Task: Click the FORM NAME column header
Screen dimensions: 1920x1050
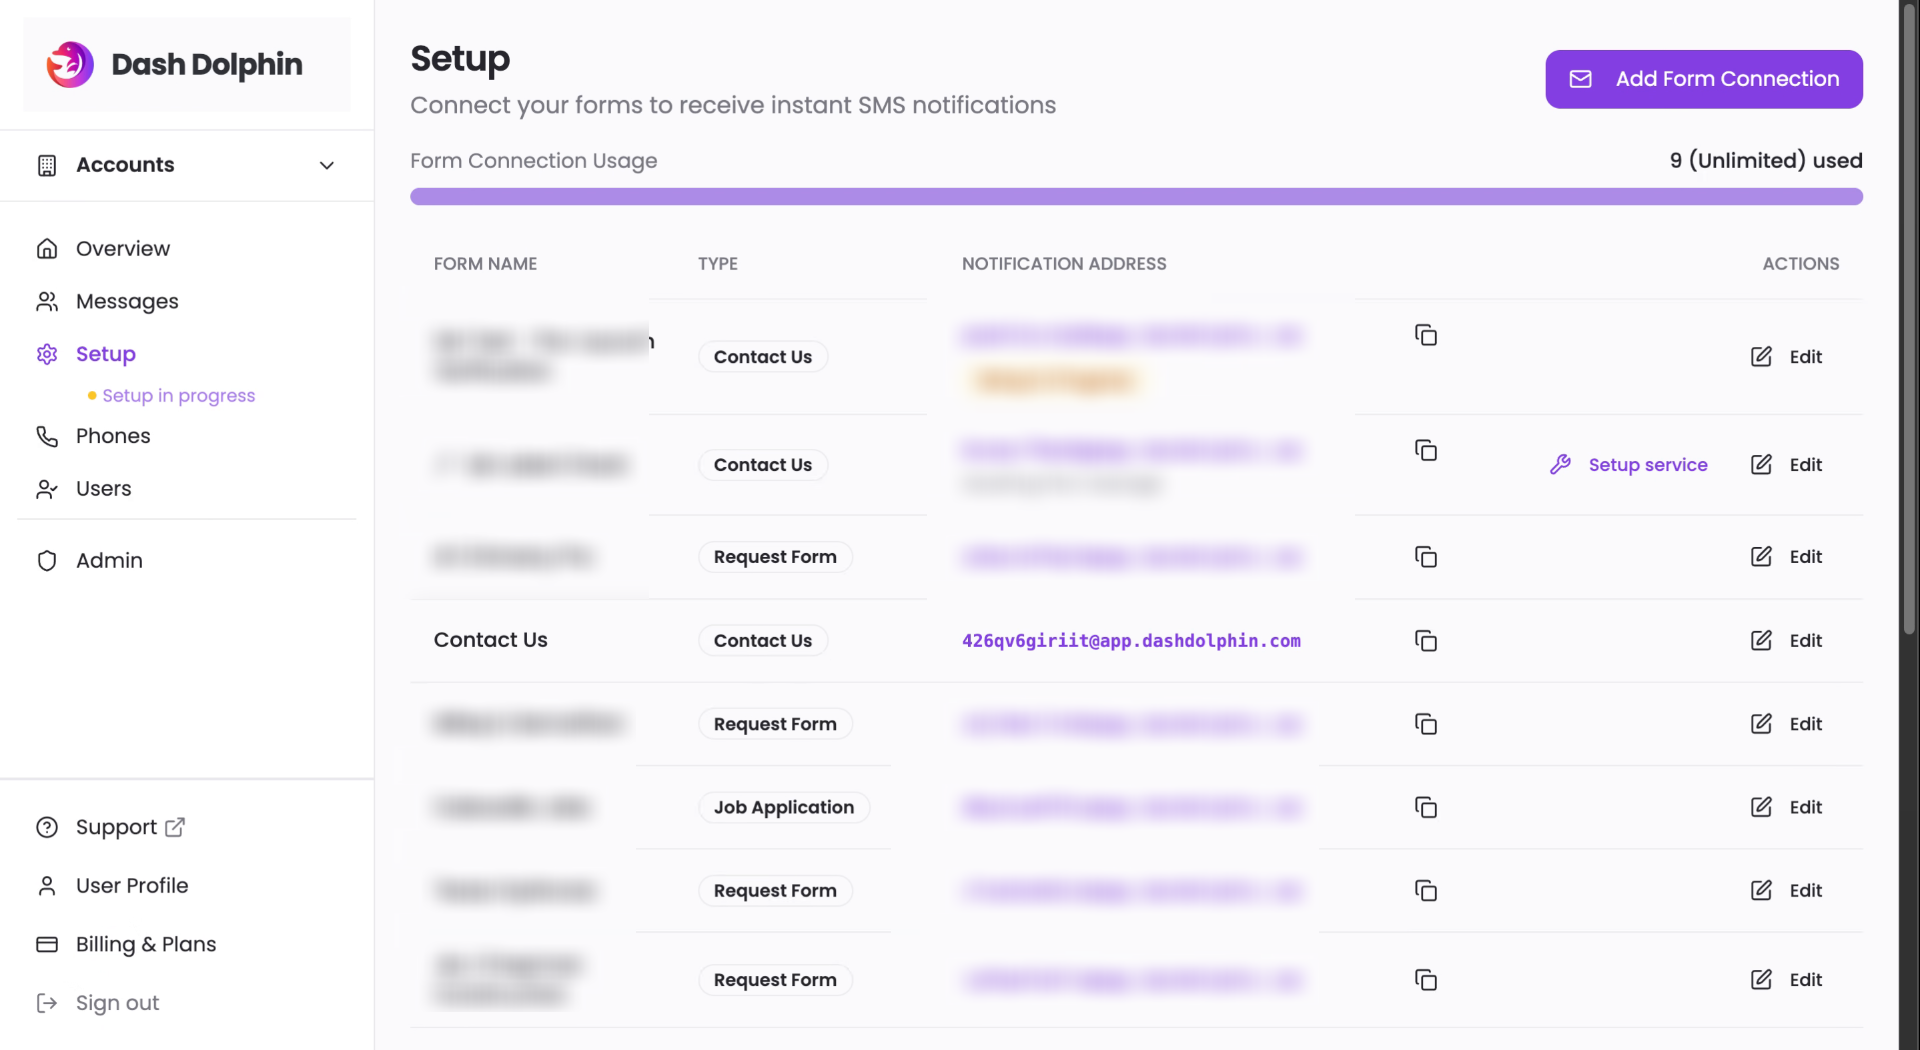Action: click(x=485, y=264)
